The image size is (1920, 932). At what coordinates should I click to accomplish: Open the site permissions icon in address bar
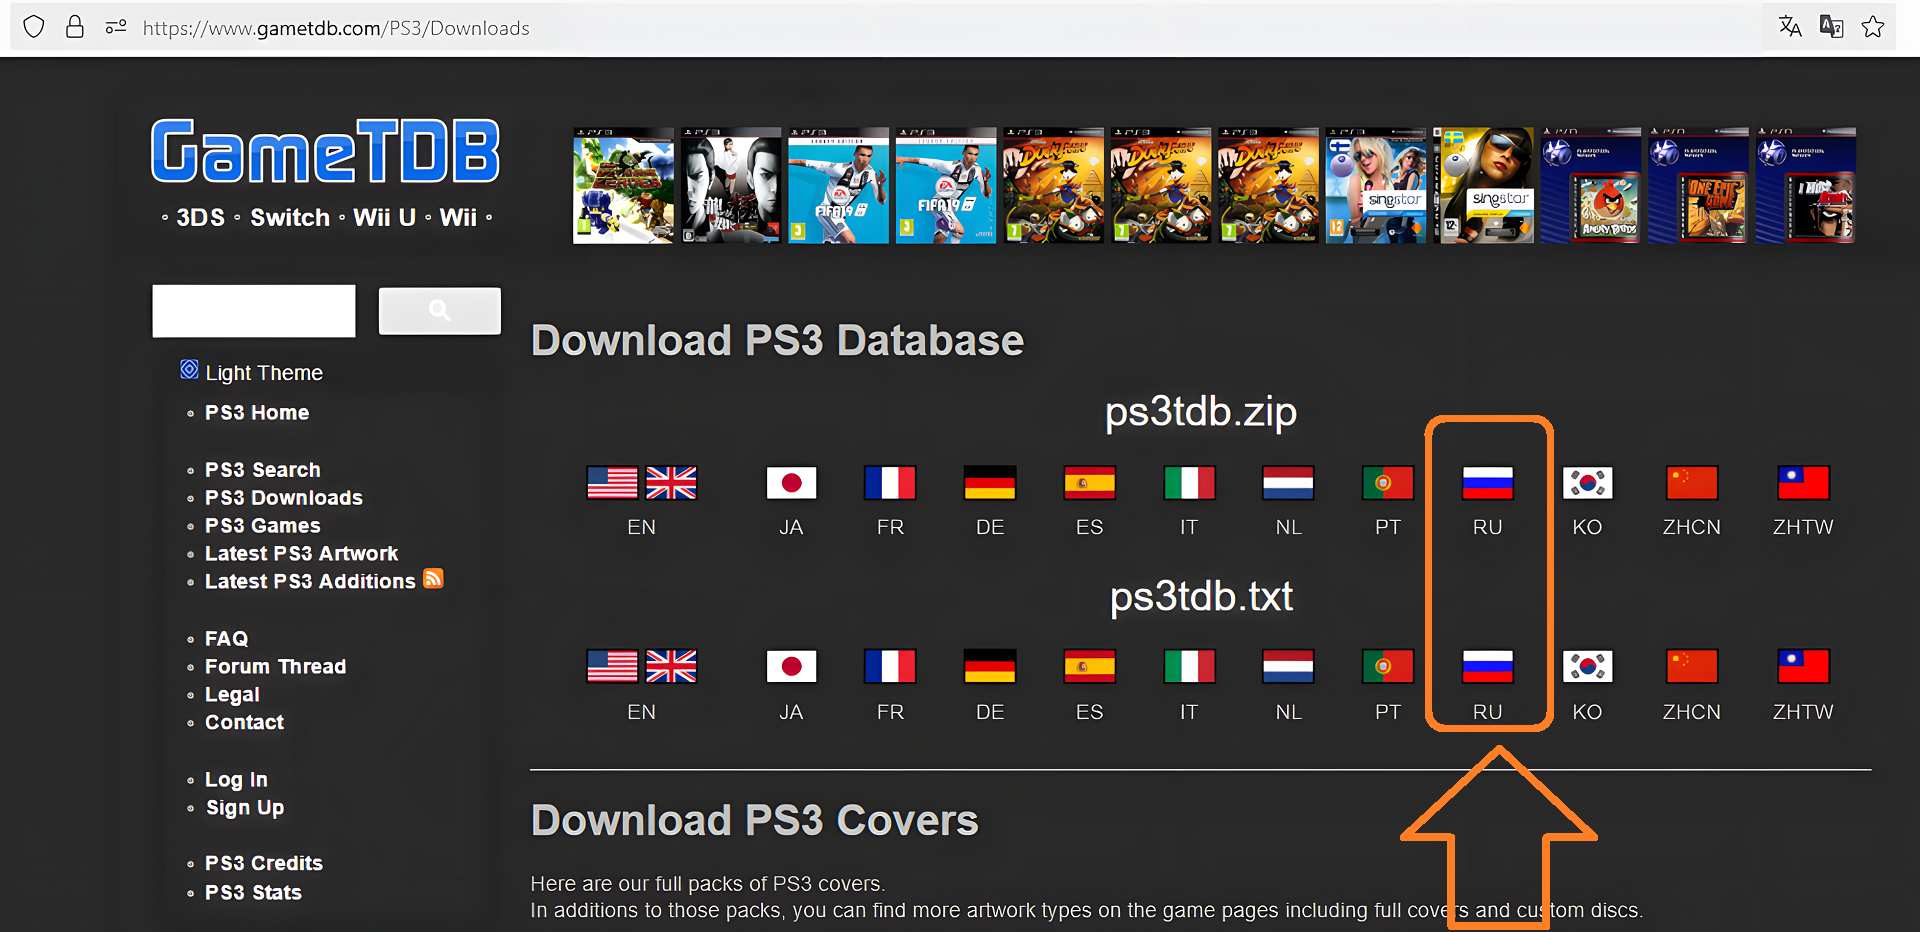coord(116,27)
